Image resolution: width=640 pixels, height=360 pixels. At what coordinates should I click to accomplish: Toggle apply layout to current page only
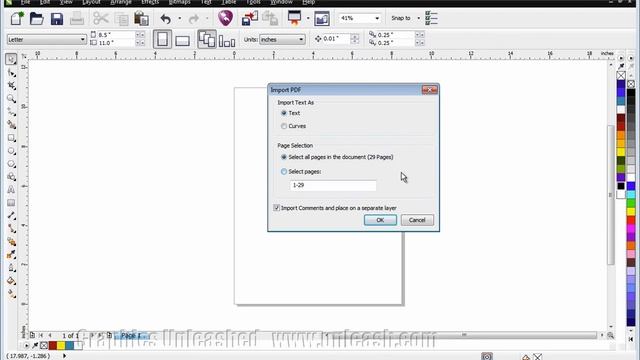[x=227, y=40]
